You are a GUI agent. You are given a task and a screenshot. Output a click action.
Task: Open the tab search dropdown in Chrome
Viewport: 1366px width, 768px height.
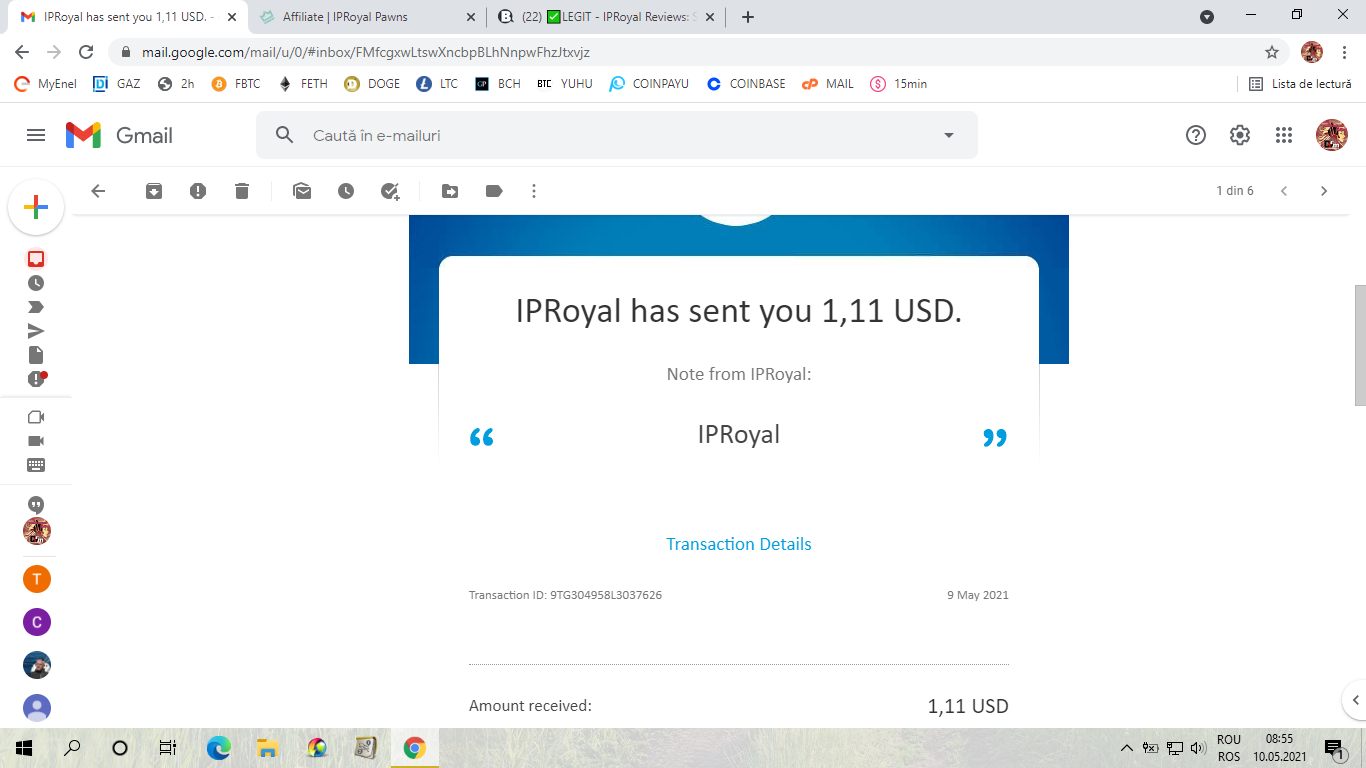[x=1207, y=17]
